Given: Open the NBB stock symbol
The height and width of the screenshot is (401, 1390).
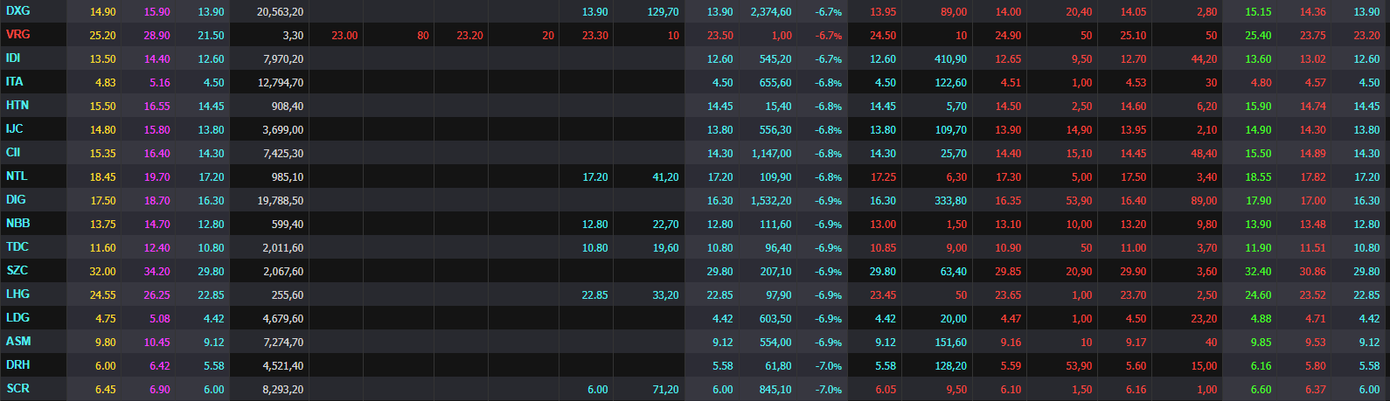Looking at the screenshot, I should coord(17,224).
